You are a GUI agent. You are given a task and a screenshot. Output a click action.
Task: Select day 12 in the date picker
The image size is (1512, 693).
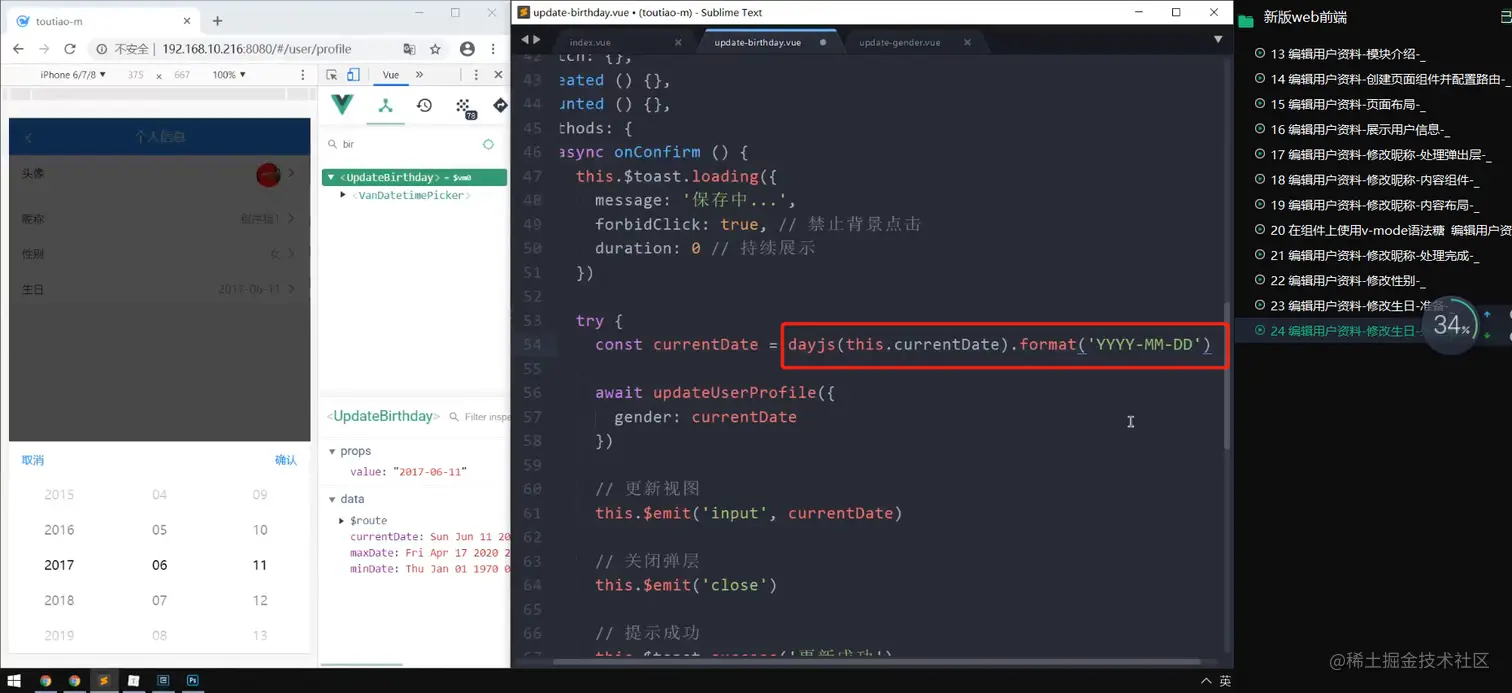260,600
